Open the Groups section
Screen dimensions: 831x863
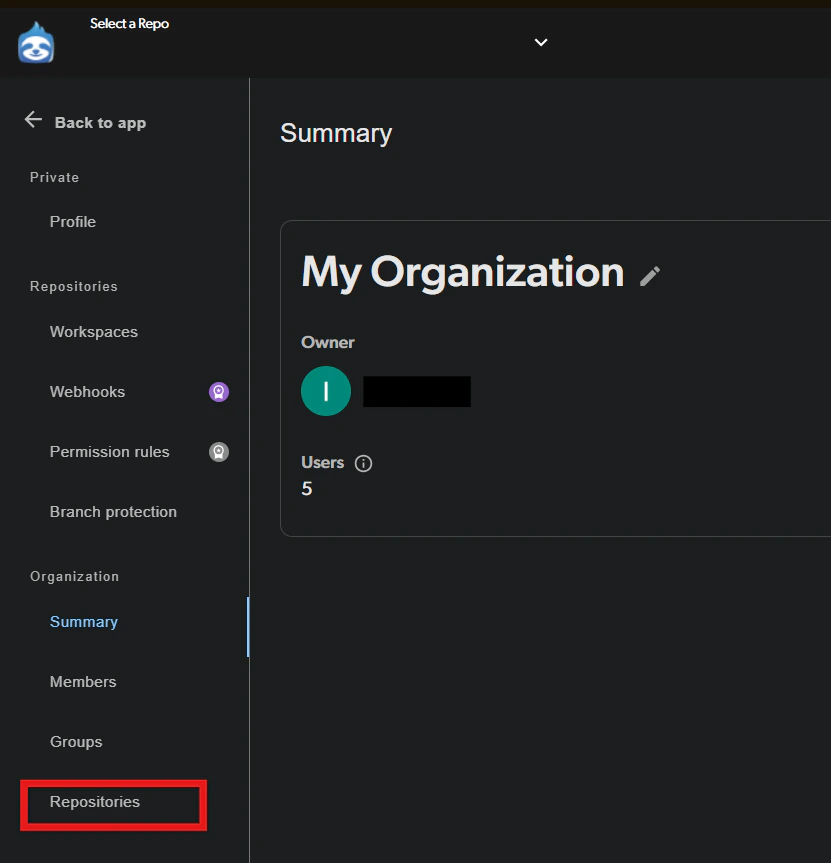(x=75, y=741)
